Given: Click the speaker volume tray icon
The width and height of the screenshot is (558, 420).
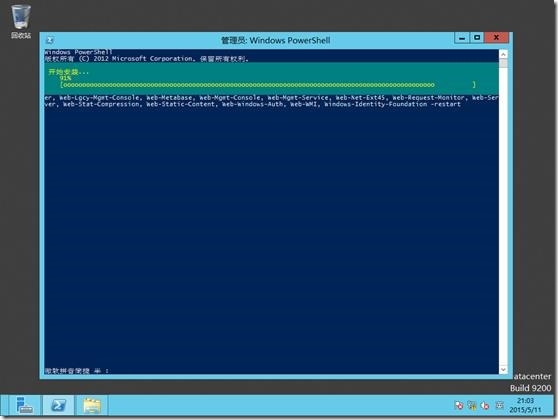Looking at the screenshot, I should (485, 405).
